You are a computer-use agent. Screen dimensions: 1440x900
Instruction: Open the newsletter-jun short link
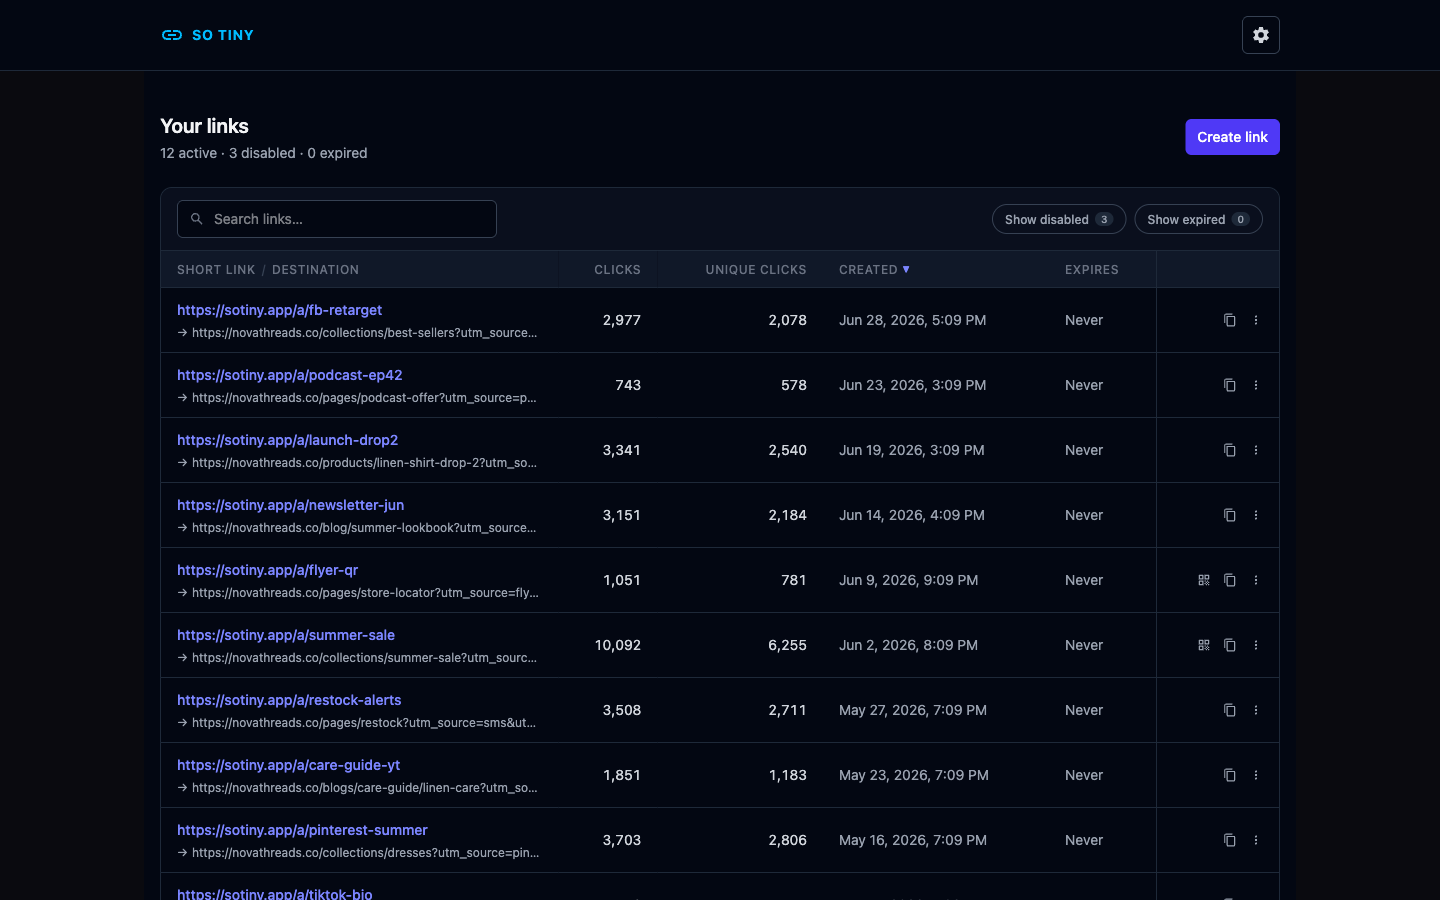click(290, 505)
